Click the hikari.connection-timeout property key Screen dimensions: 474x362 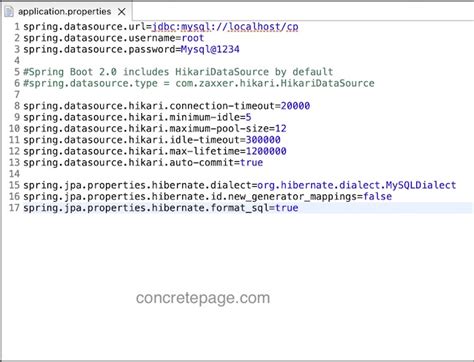point(149,106)
